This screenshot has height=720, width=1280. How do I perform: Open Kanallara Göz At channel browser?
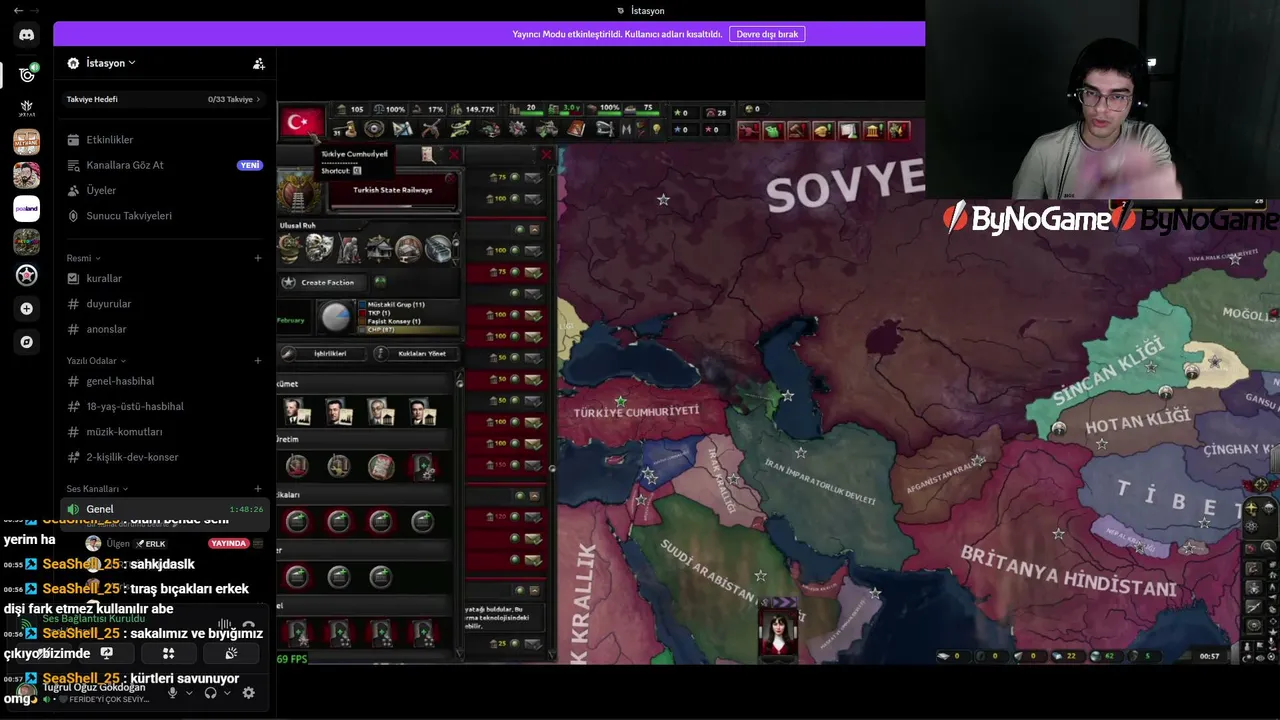164,165
